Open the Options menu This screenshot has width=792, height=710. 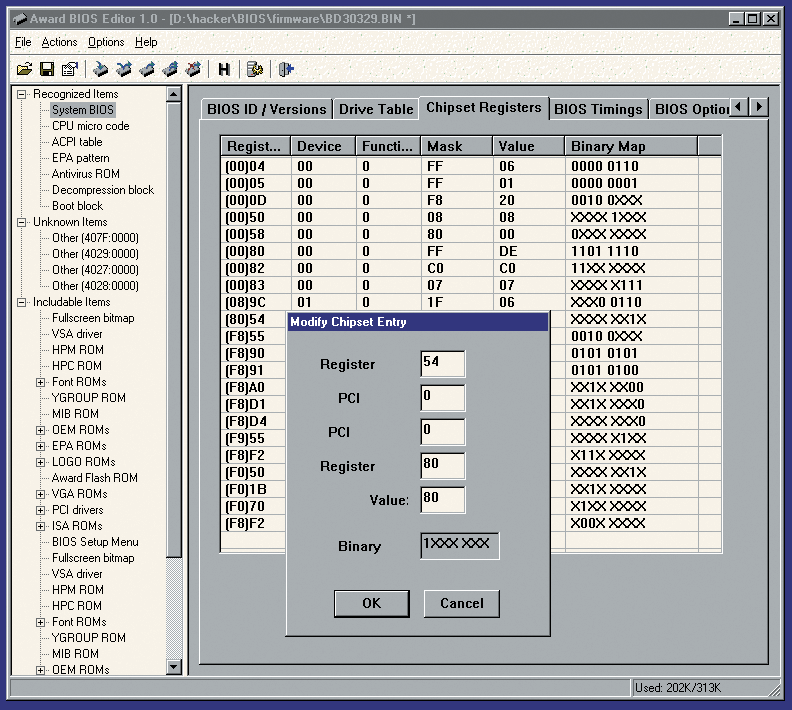pos(106,42)
